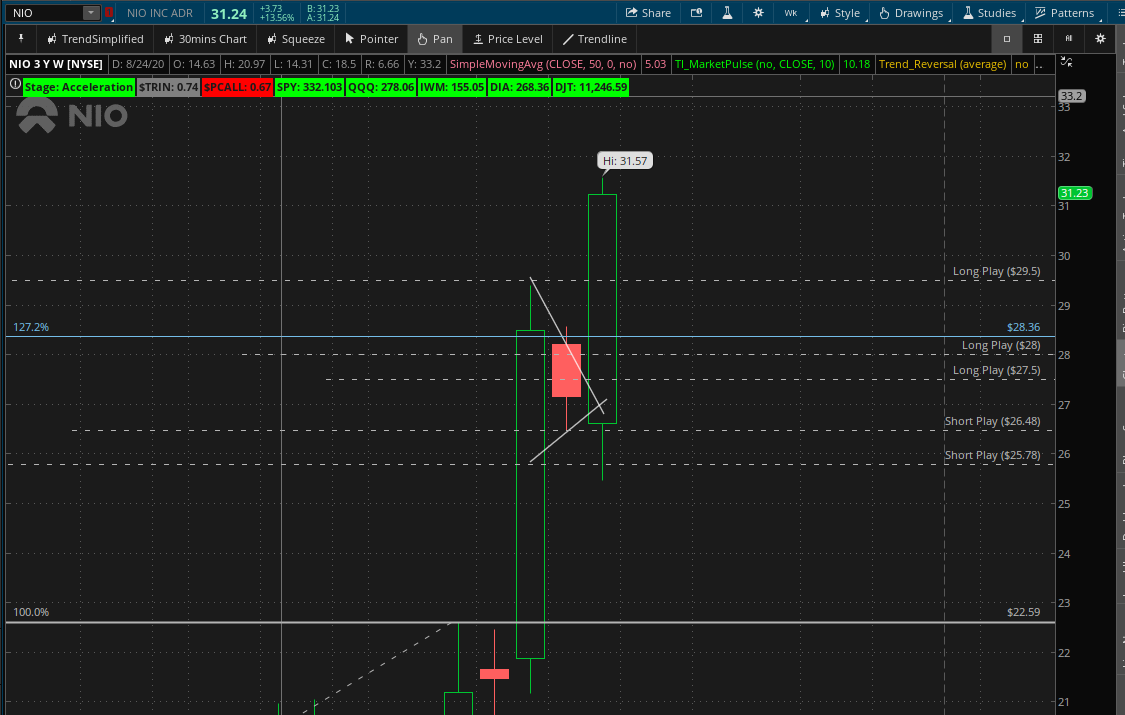Click the Long Play ($27.5) level label
Viewport: 1125px width, 715px height.
(x=996, y=370)
